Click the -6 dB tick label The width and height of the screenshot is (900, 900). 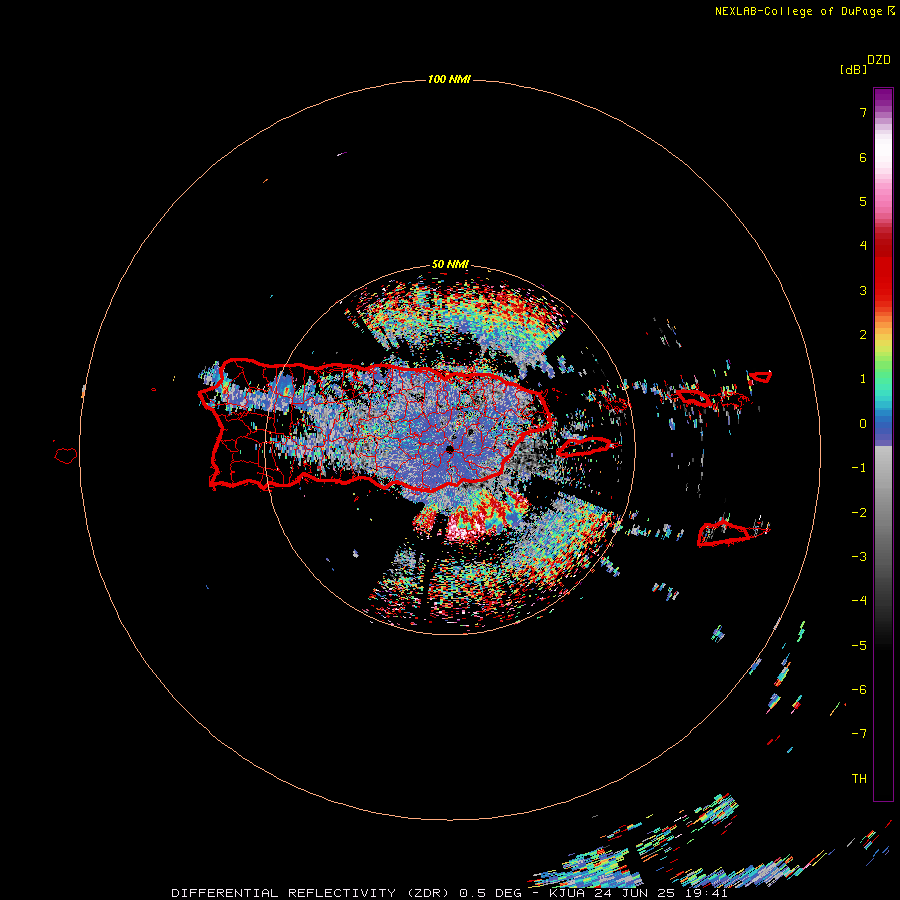coord(859,690)
